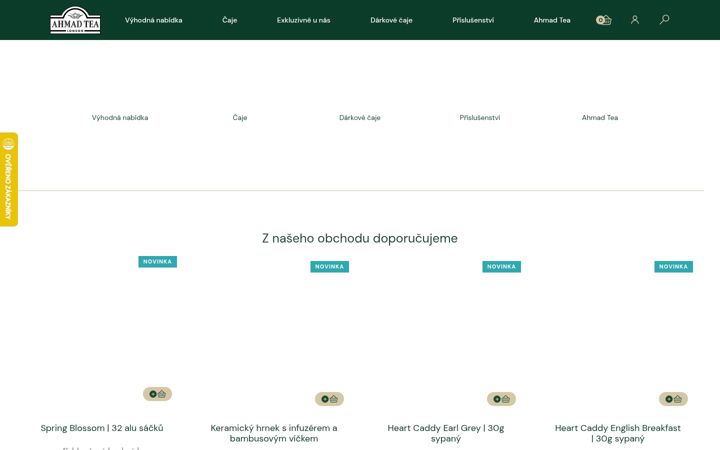Go to Ahmad Tea category tile
This screenshot has width=720, height=450.
click(x=600, y=118)
